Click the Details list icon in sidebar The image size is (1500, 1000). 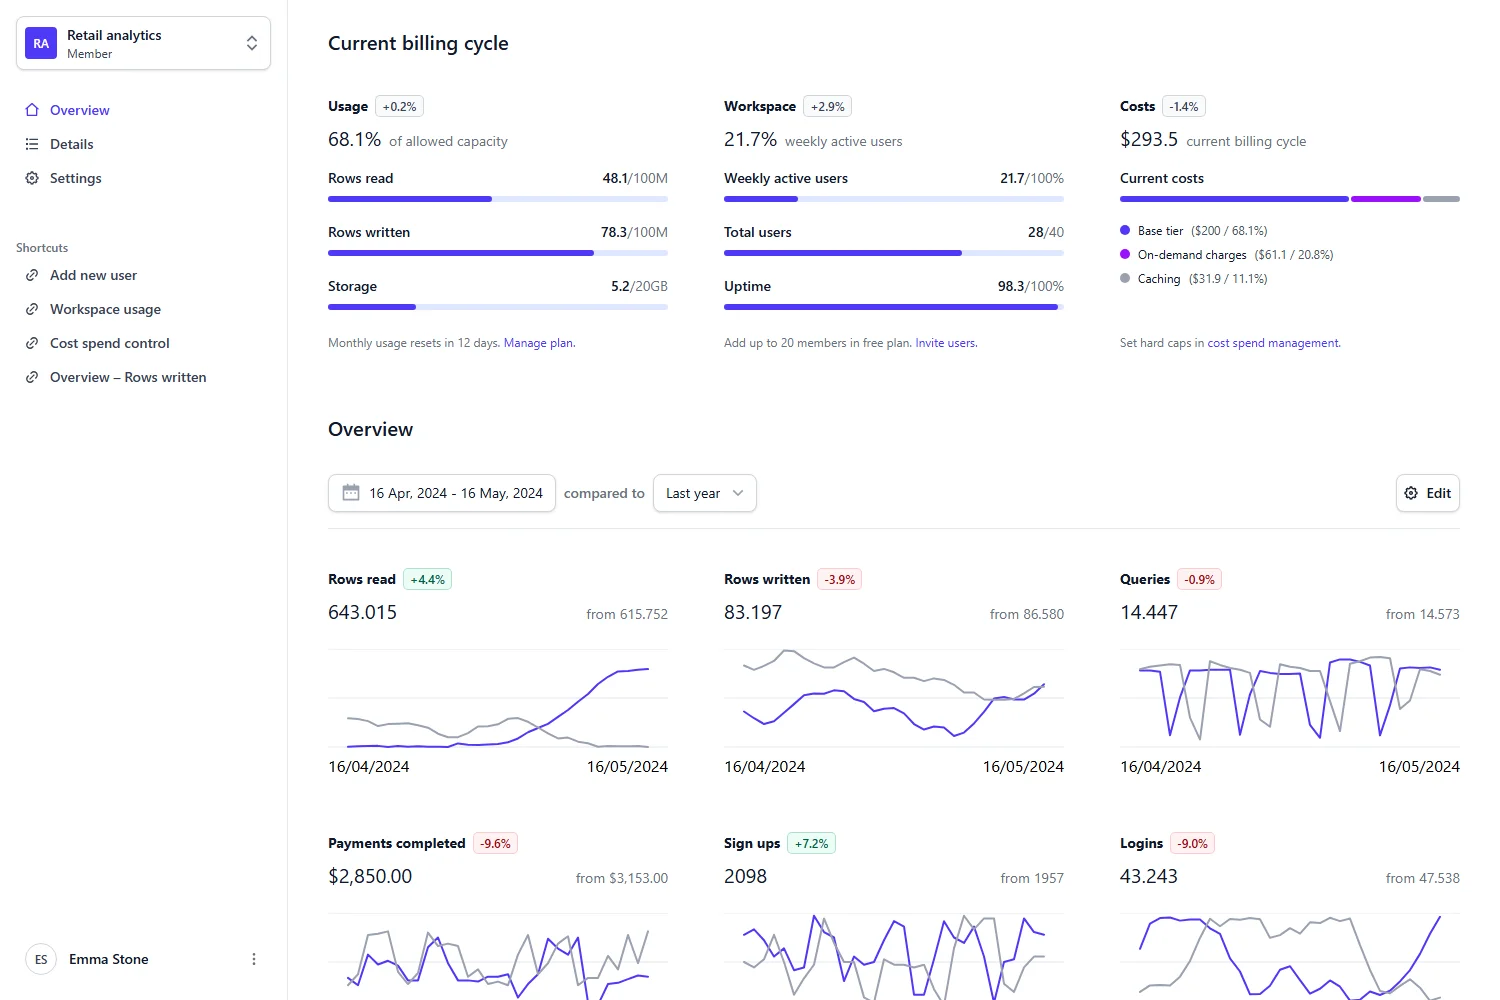(32, 144)
